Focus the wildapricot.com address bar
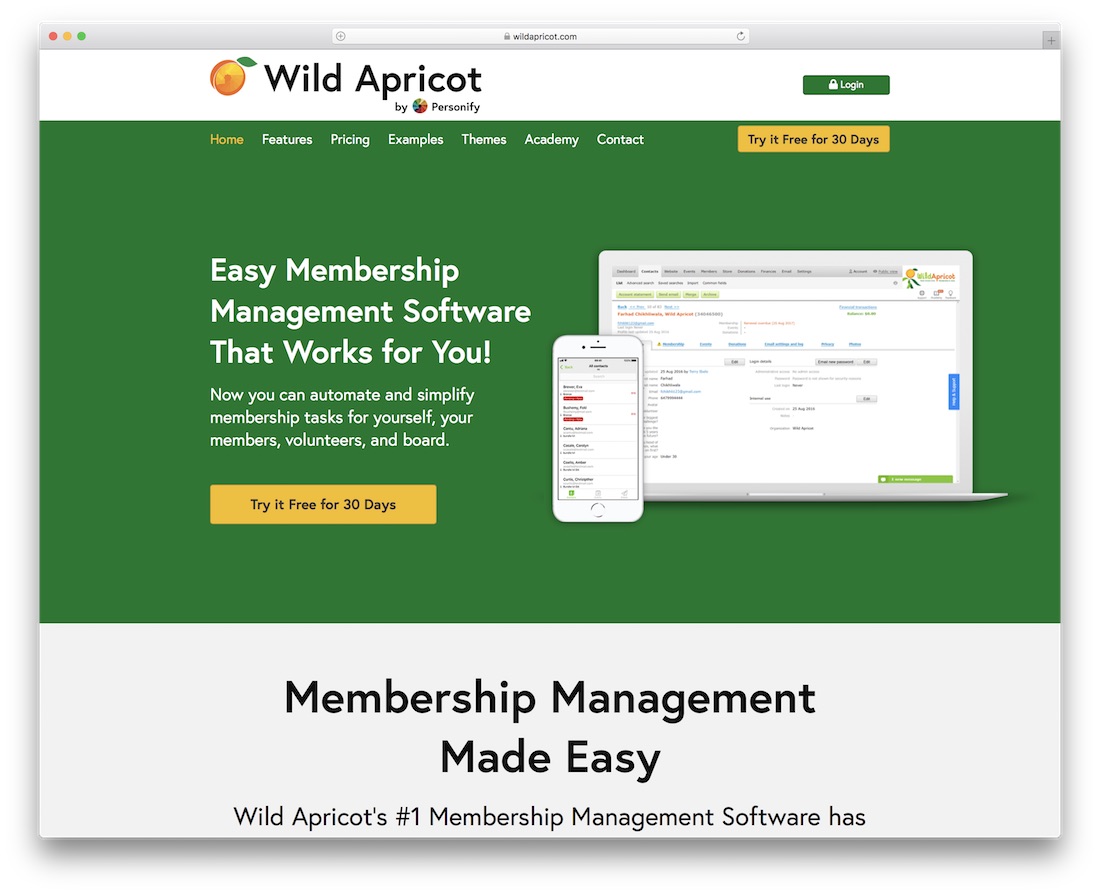Image resolution: width=1100 pixels, height=894 pixels. tap(540, 36)
